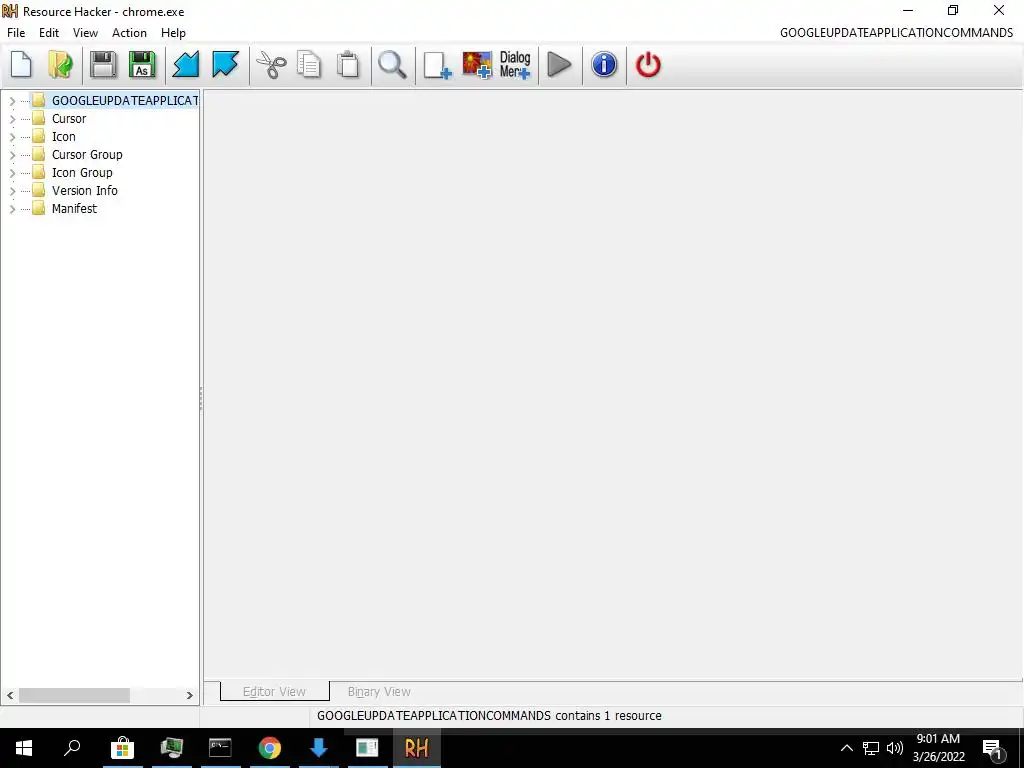This screenshot has width=1024, height=768.
Task: Open the Edit menu
Action: click(x=49, y=33)
